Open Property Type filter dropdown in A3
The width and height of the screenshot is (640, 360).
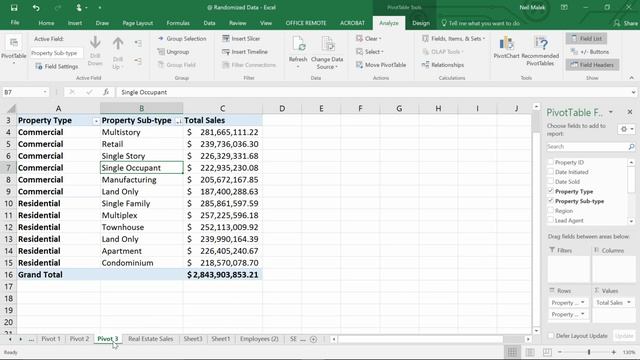(96, 121)
